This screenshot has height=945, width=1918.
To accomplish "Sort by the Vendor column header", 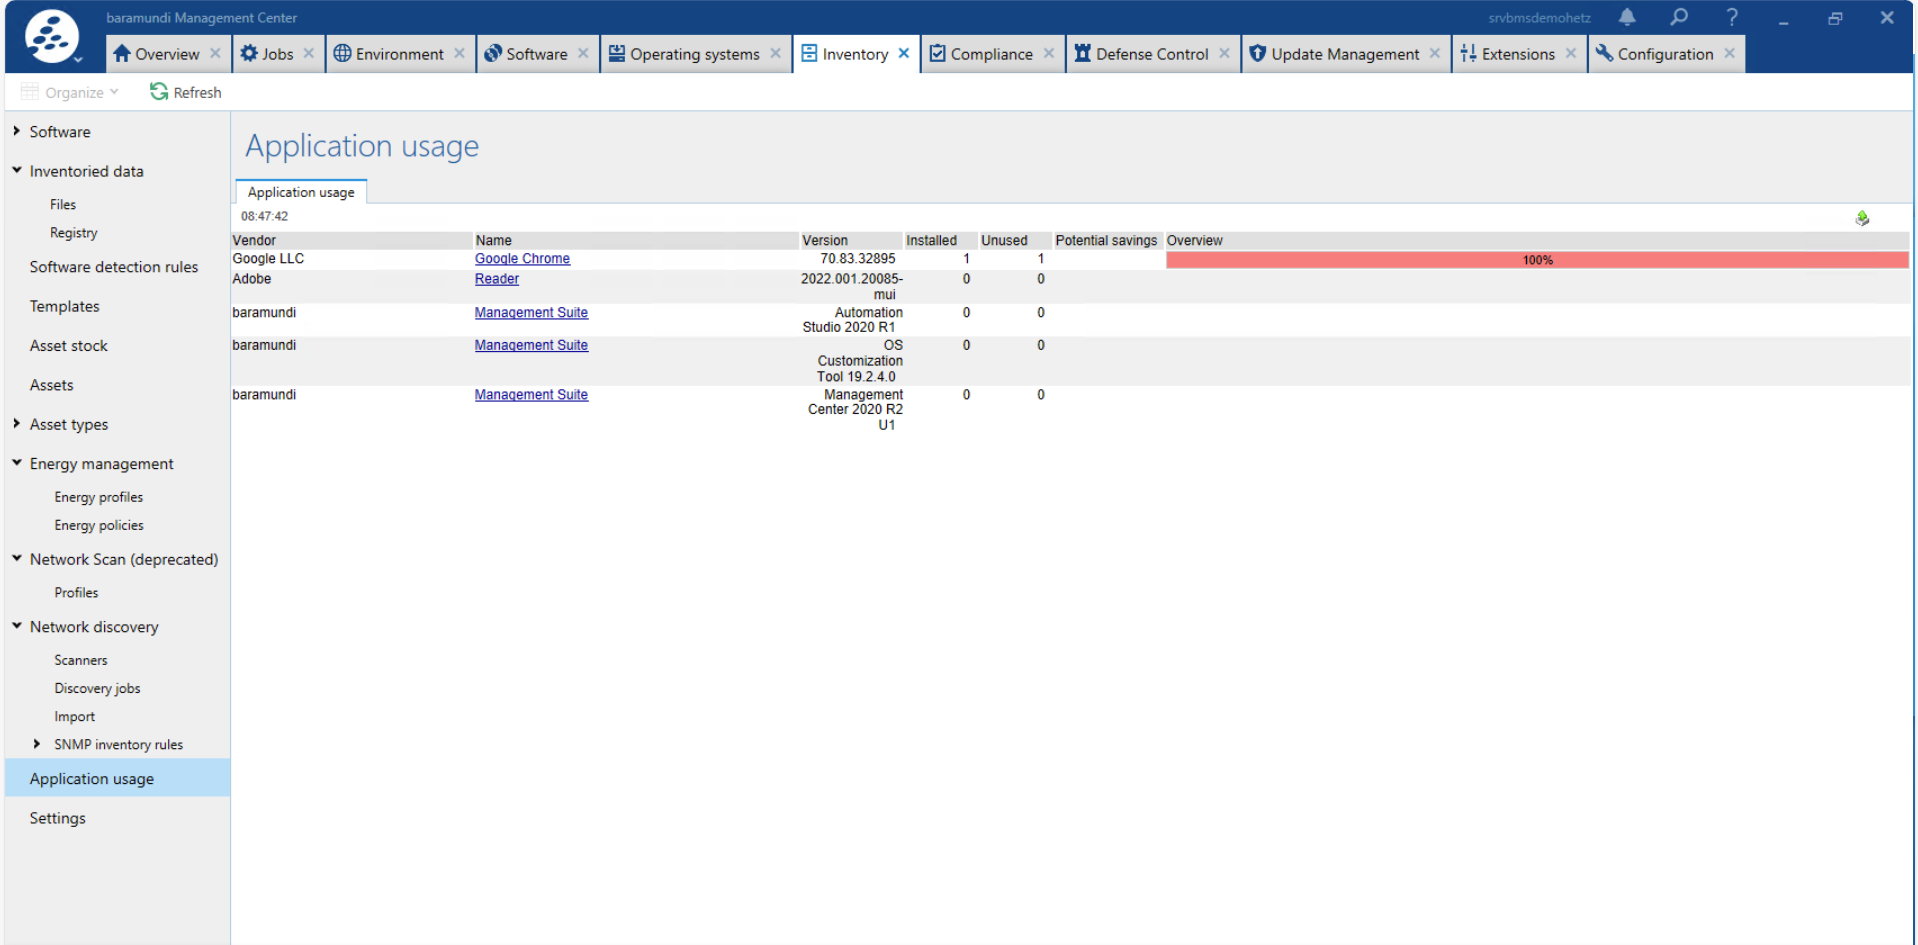I will pos(254,240).
